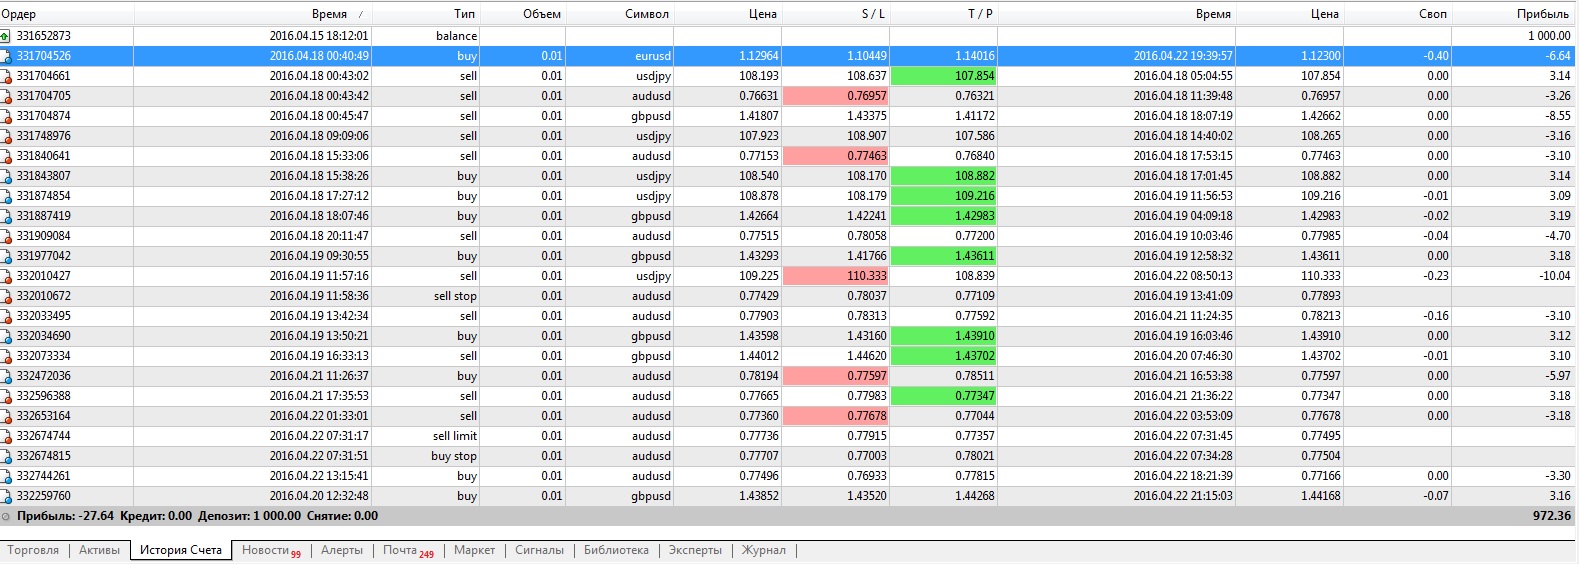Click the order icon beside 332259760
The height and width of the screenshot is (564, 1579).
(6, 496)
